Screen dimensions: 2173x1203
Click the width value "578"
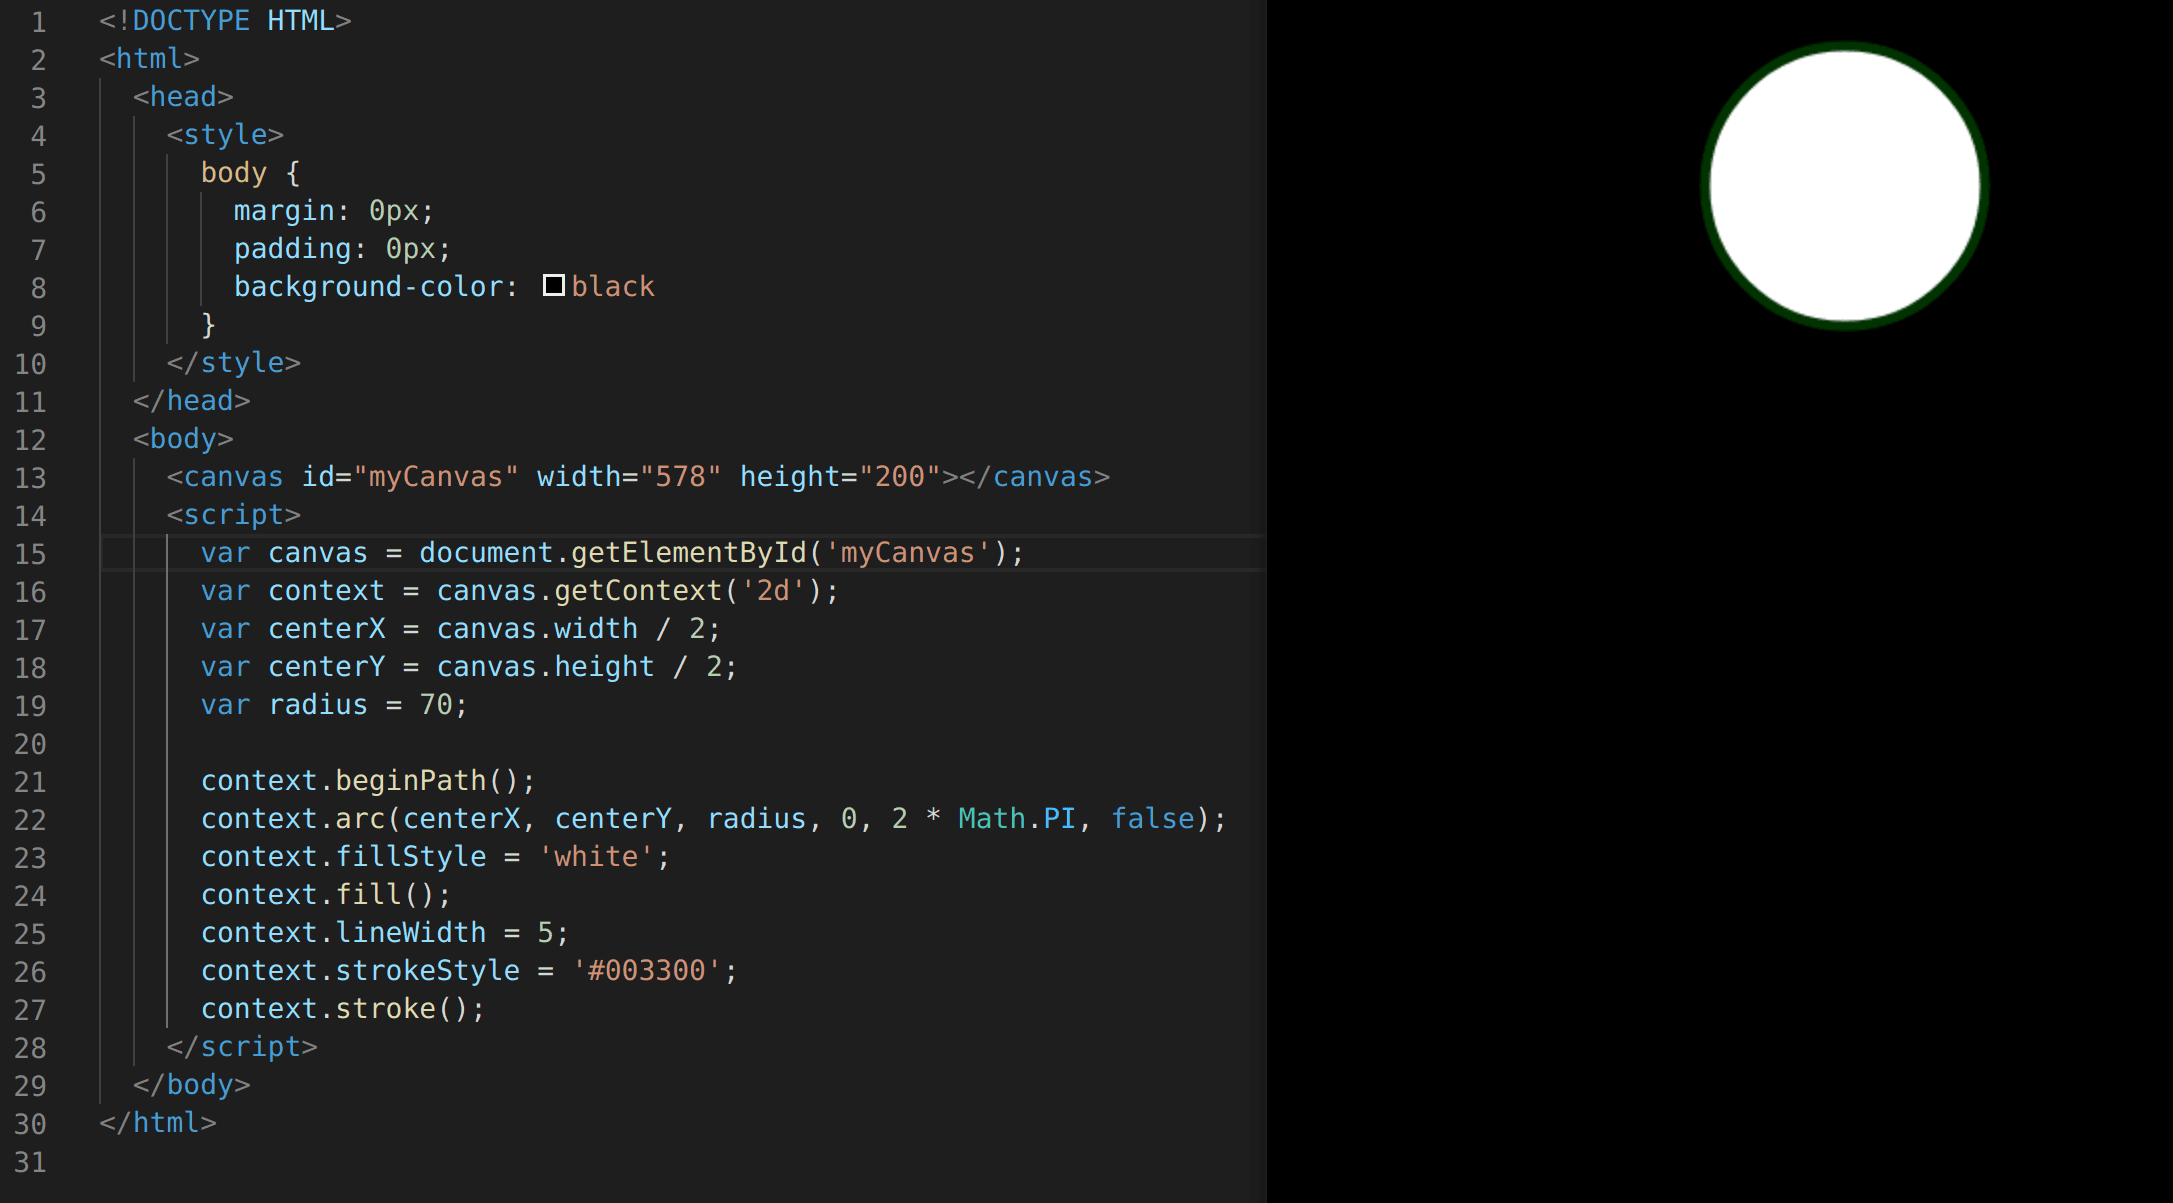680,477
